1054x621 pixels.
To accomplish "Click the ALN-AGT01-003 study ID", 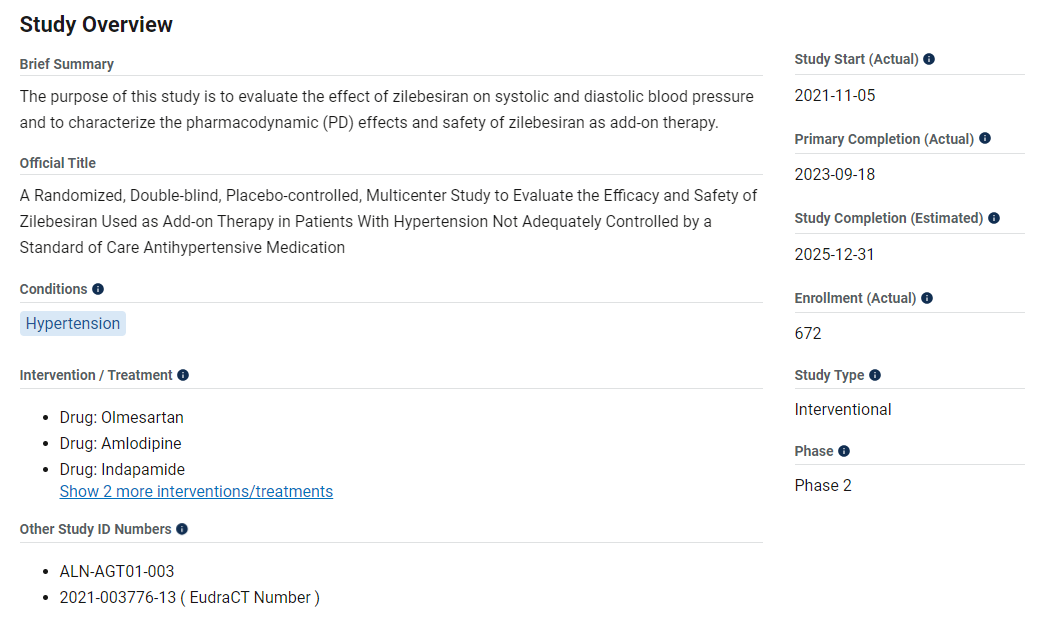I will click(117, 572).
